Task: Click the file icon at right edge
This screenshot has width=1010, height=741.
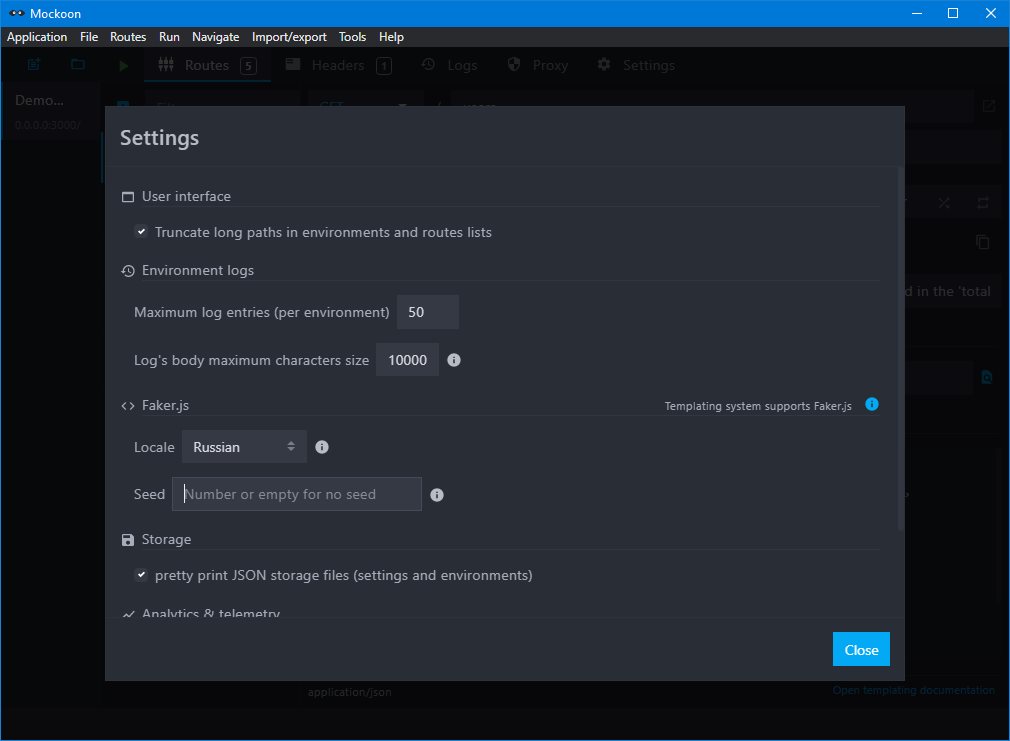Action: [986, 377]
